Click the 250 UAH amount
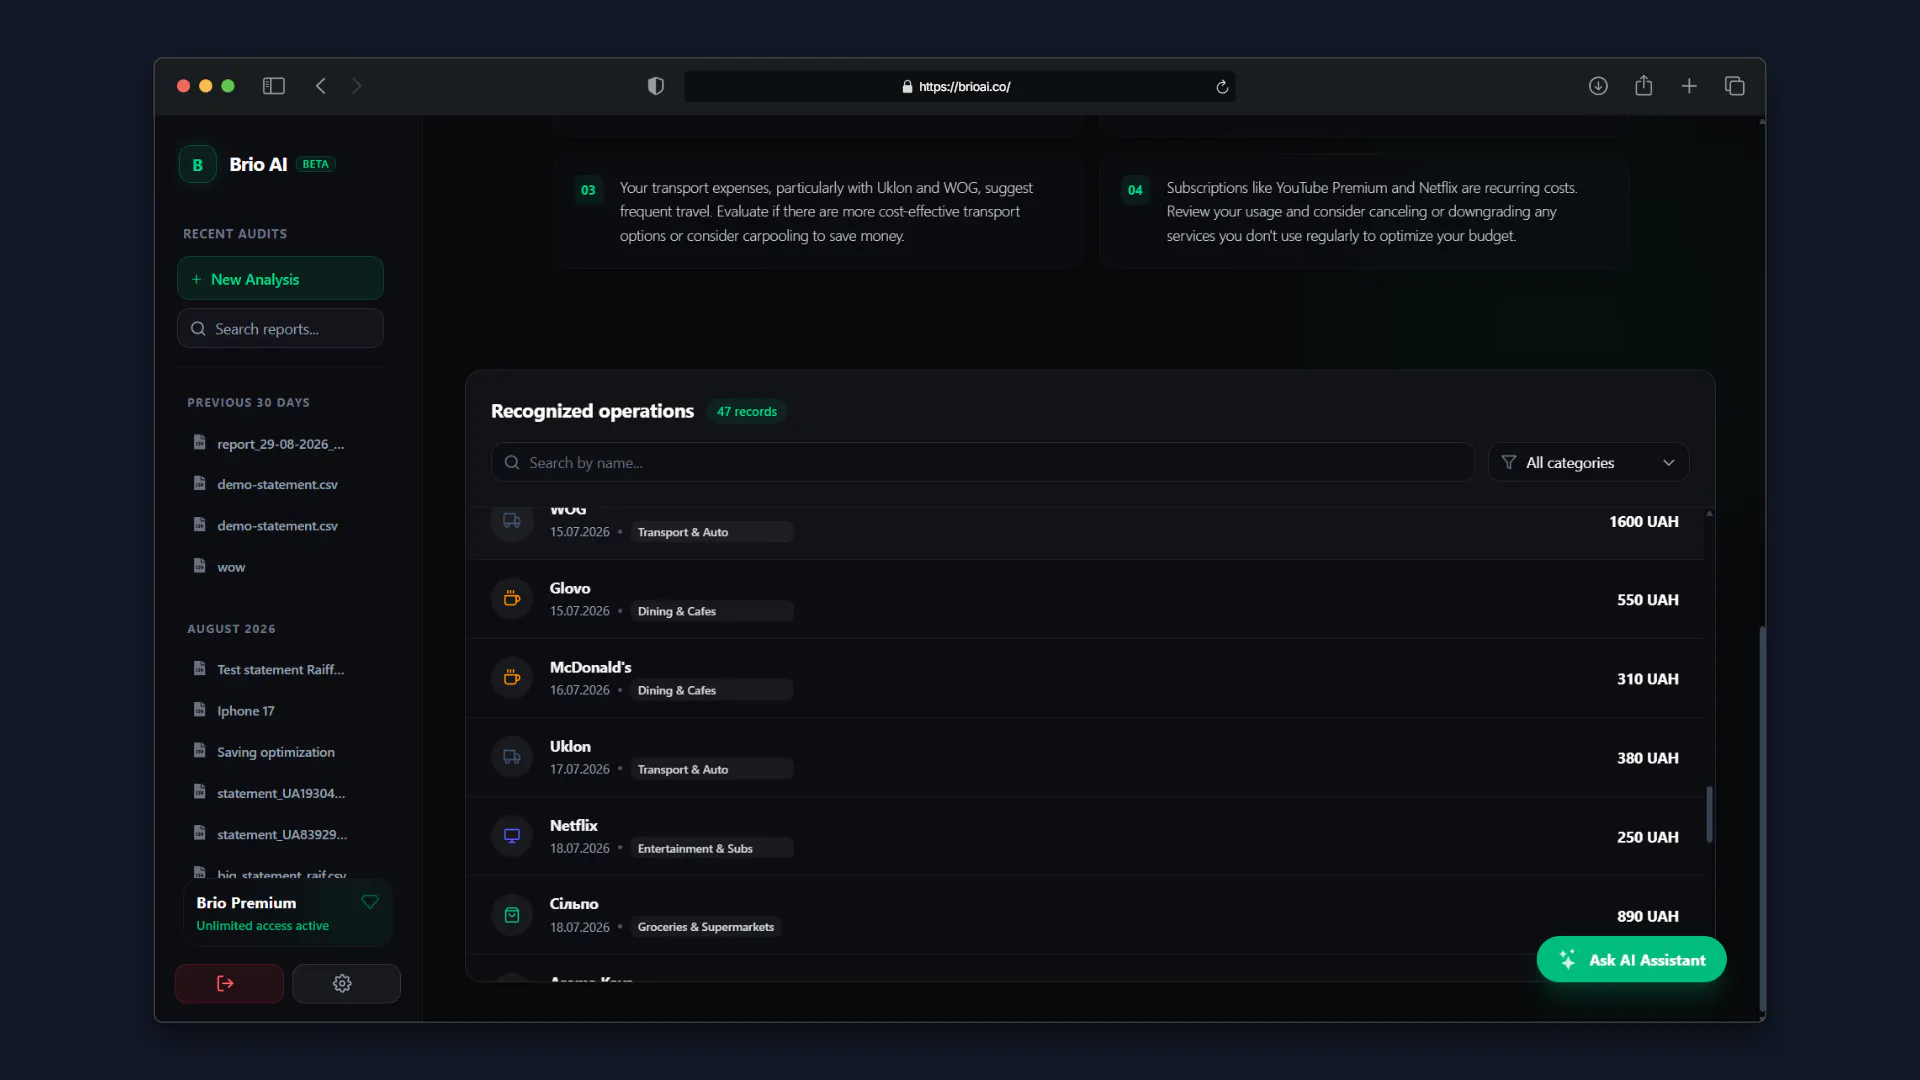This screenshot has height=1080, width=1920. (x=1648, y=837)
